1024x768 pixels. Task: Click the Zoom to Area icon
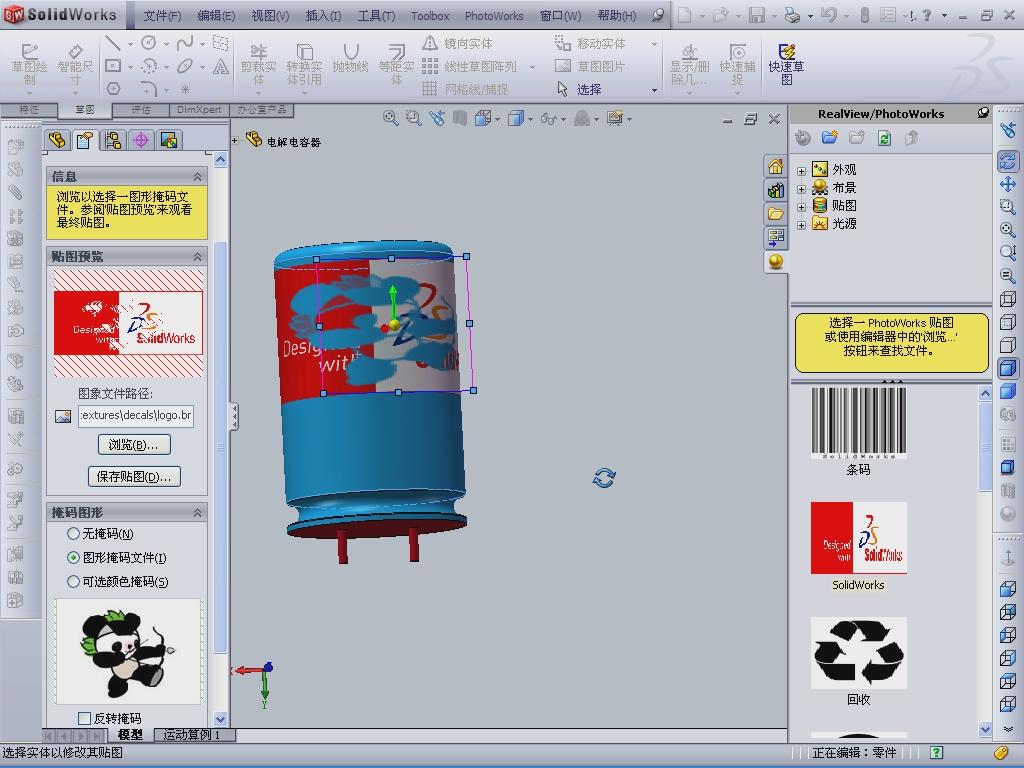(x=413, y=118)
